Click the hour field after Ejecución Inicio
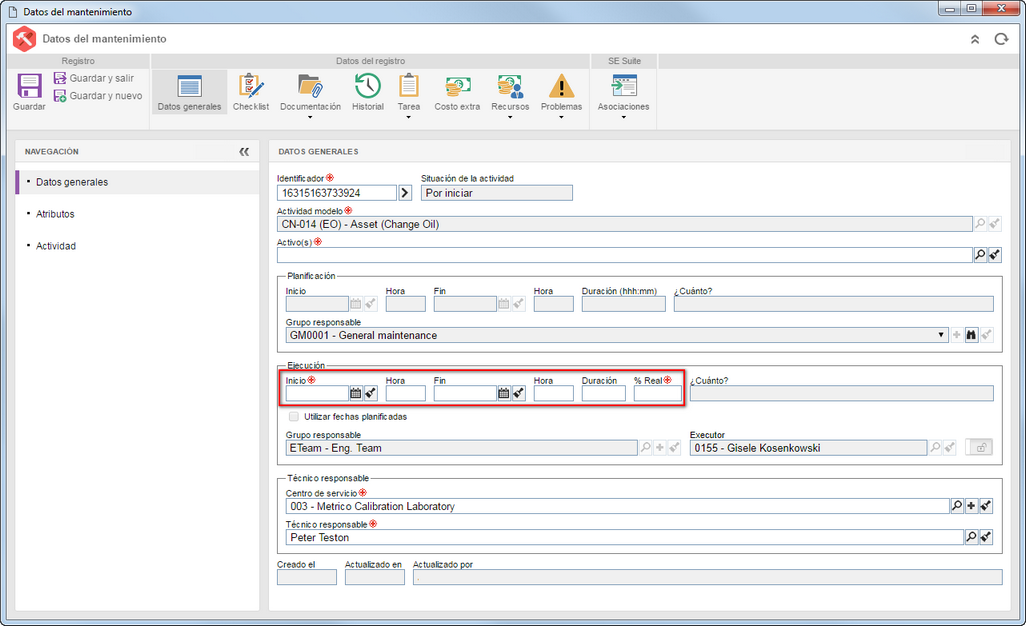Screen dimensions: 1026x626 406,393
